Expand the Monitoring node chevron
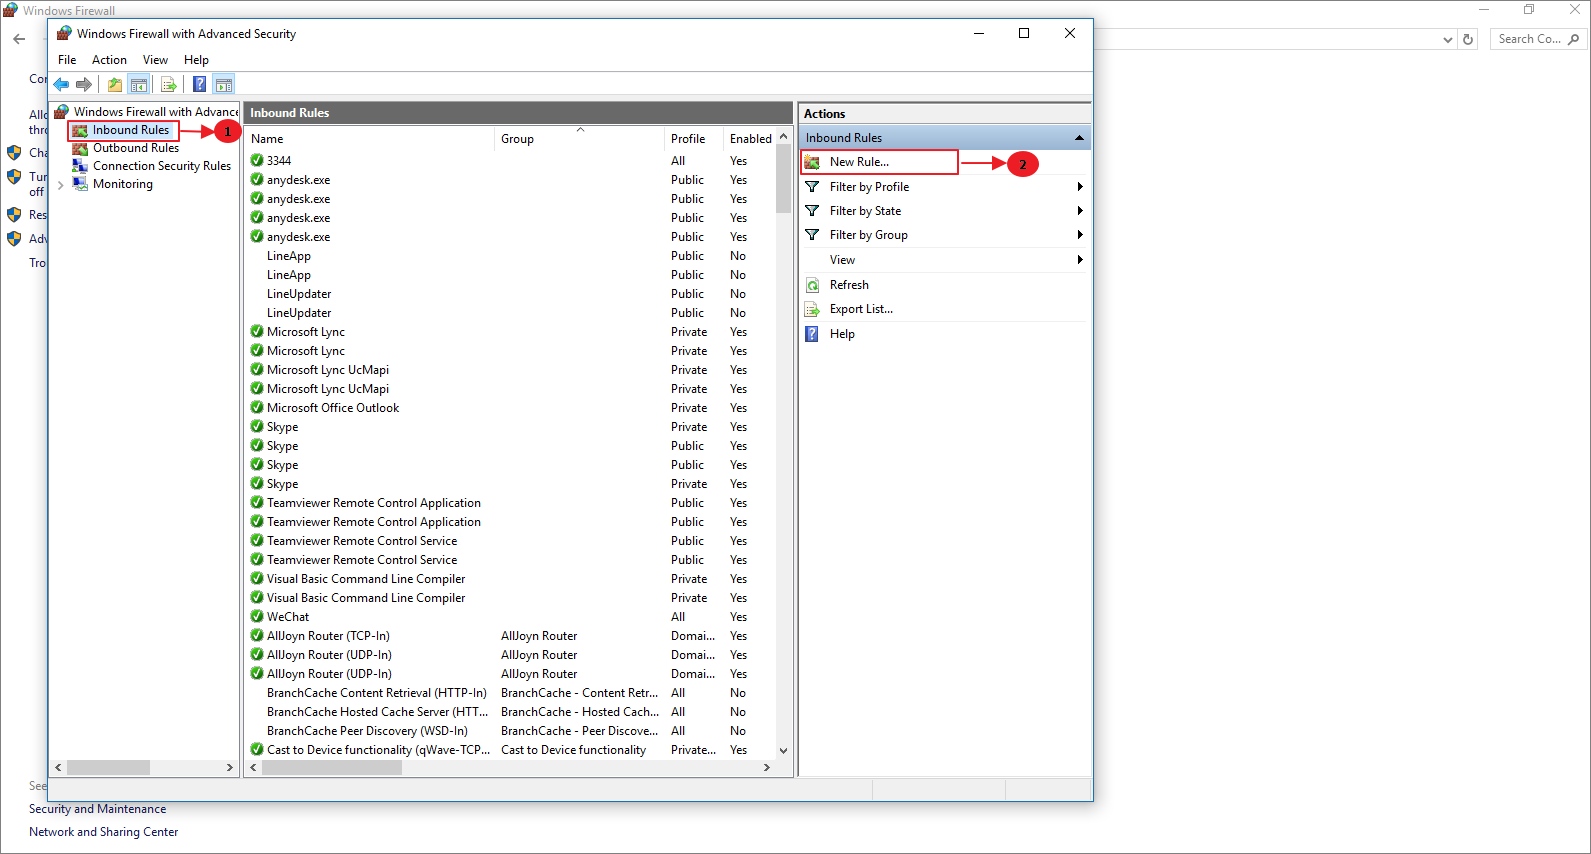Image resolution: width=1591 pixels, height=854 pixels. (x=61, y=185)
